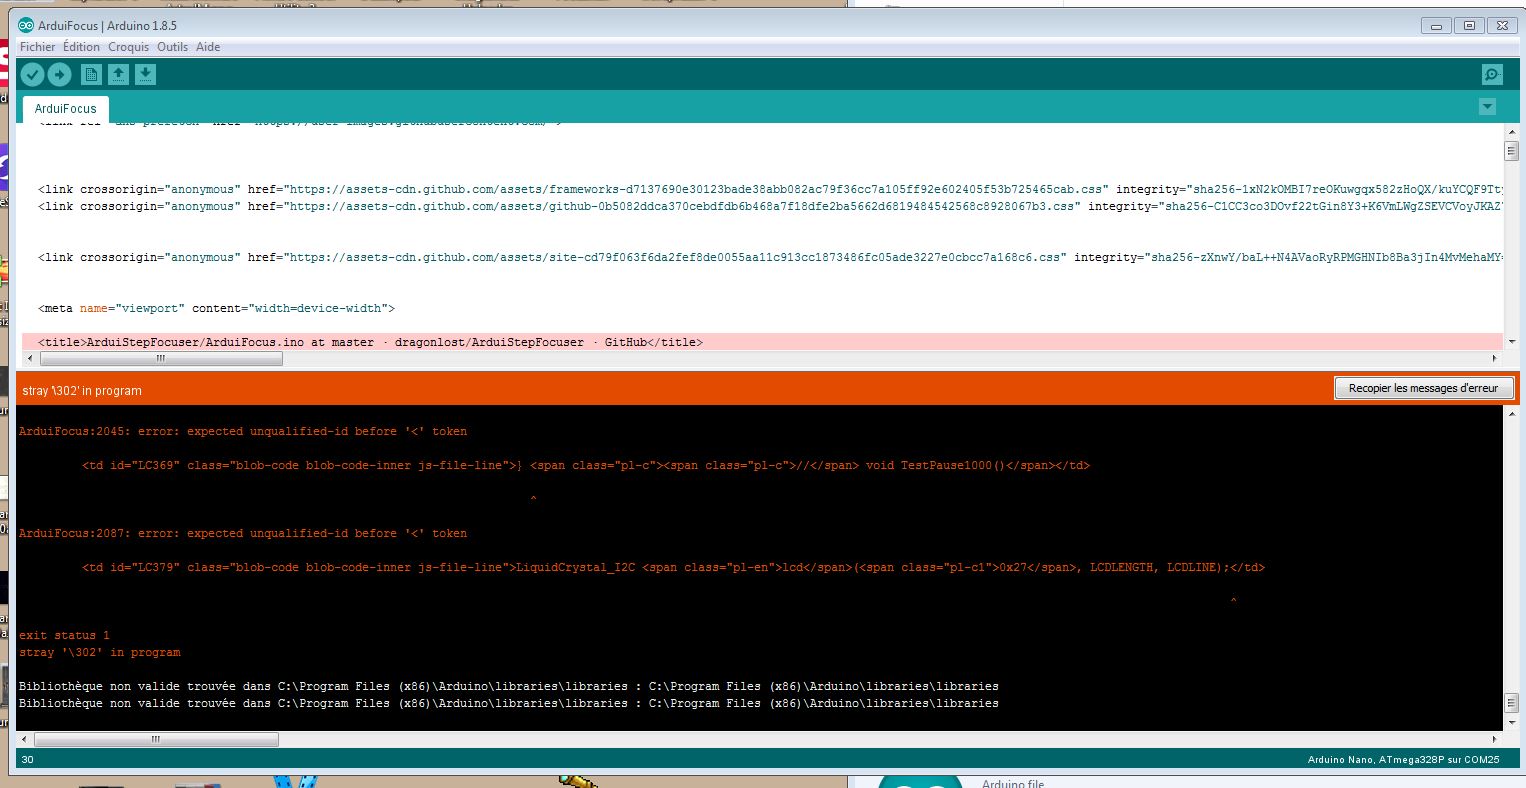
Task: Open the tab options dropdown arrow
Action: [x=1487, y=107]
